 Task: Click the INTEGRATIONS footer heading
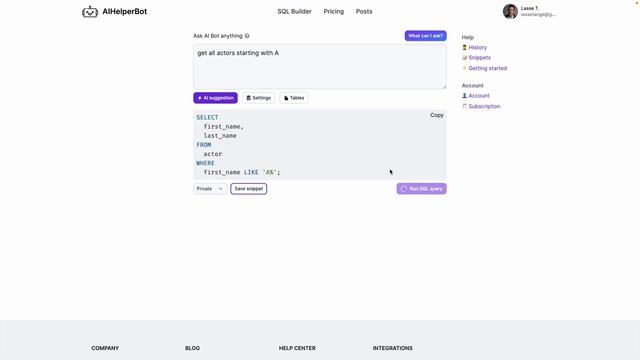point(393,348)
